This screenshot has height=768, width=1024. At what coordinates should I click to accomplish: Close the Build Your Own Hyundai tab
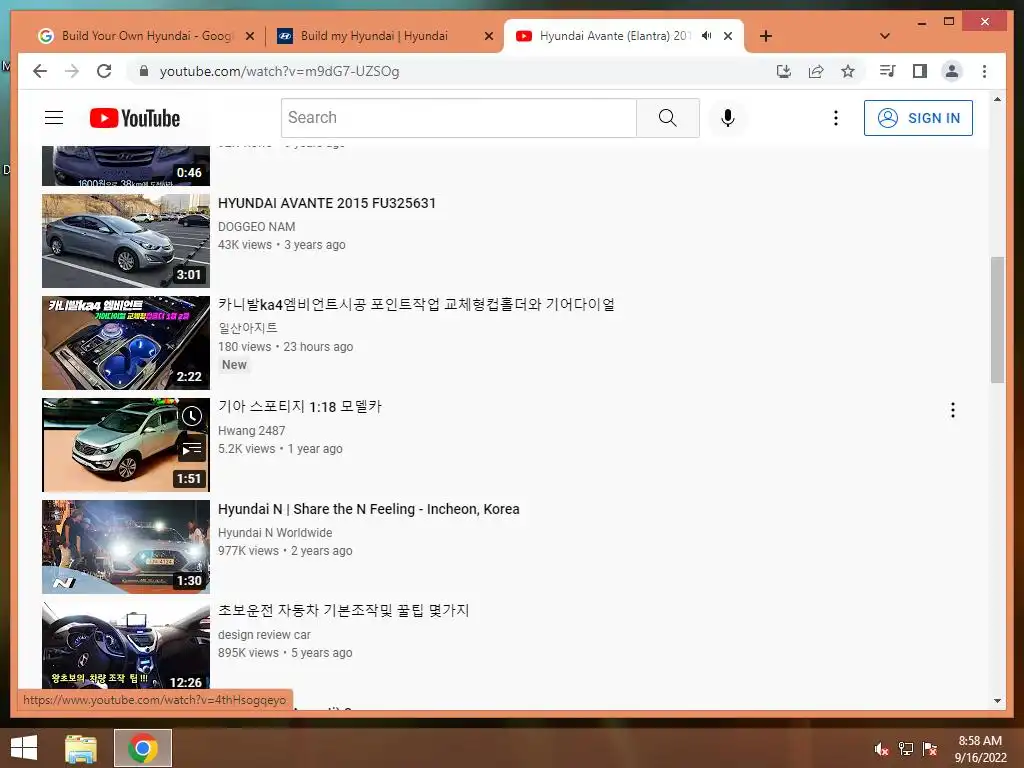coord(249,36)
